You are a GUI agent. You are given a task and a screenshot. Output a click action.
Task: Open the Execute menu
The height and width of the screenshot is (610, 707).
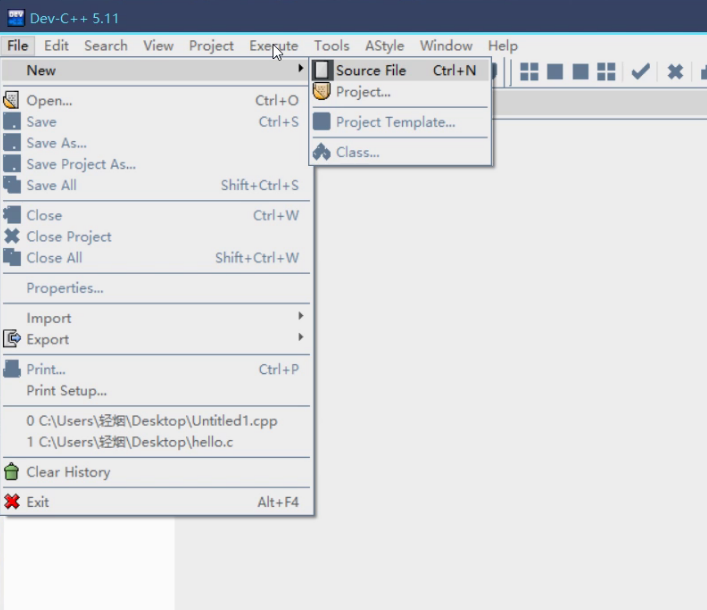click(x=273, y=46)
